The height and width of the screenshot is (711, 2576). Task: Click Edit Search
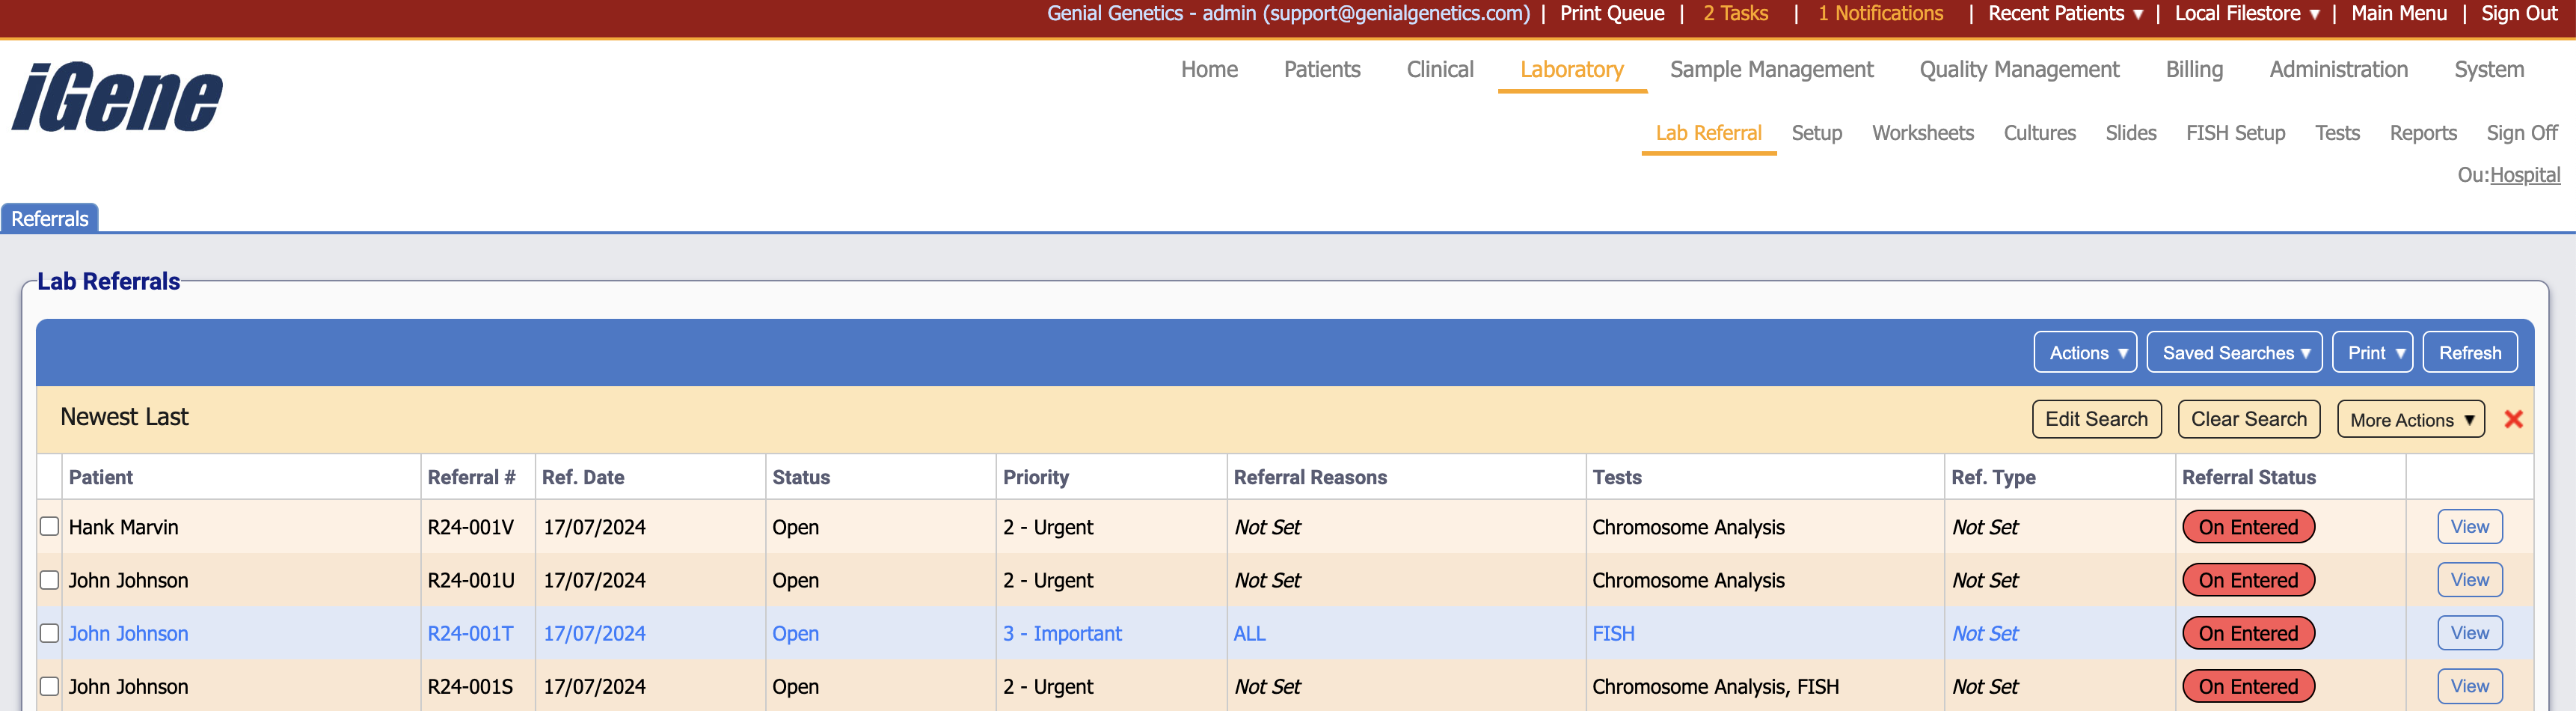tap(2096, 419)
